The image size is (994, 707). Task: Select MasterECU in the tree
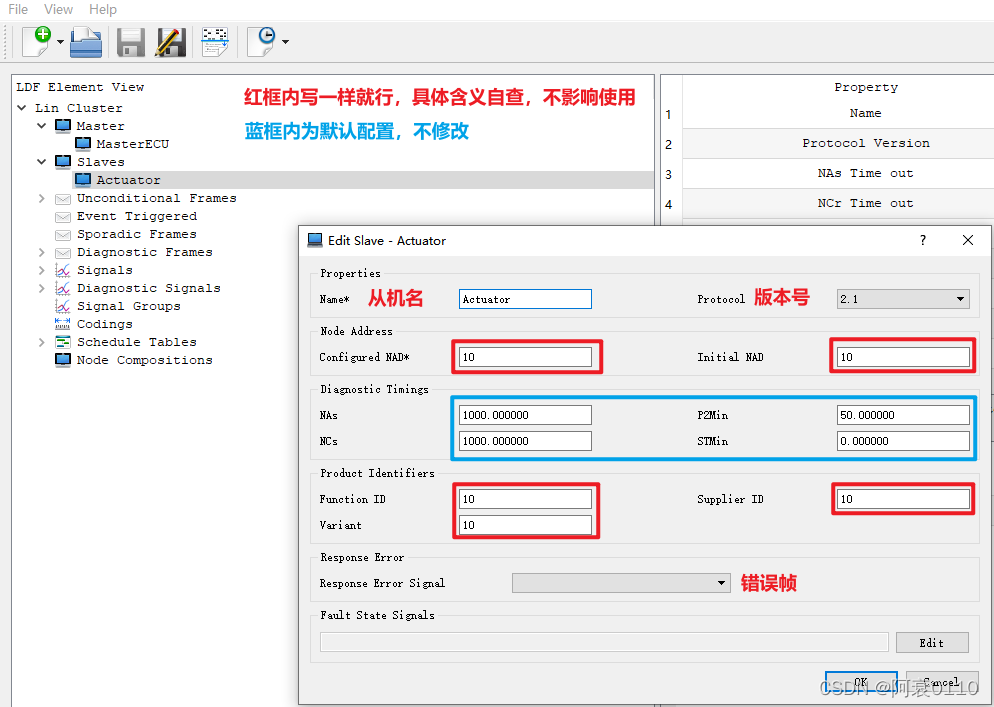pyautogui.click(x=132, y=144)
